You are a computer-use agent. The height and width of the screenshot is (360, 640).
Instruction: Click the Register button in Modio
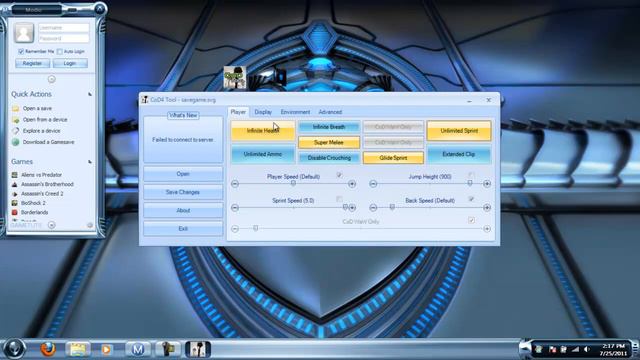(x=32, y=63)
